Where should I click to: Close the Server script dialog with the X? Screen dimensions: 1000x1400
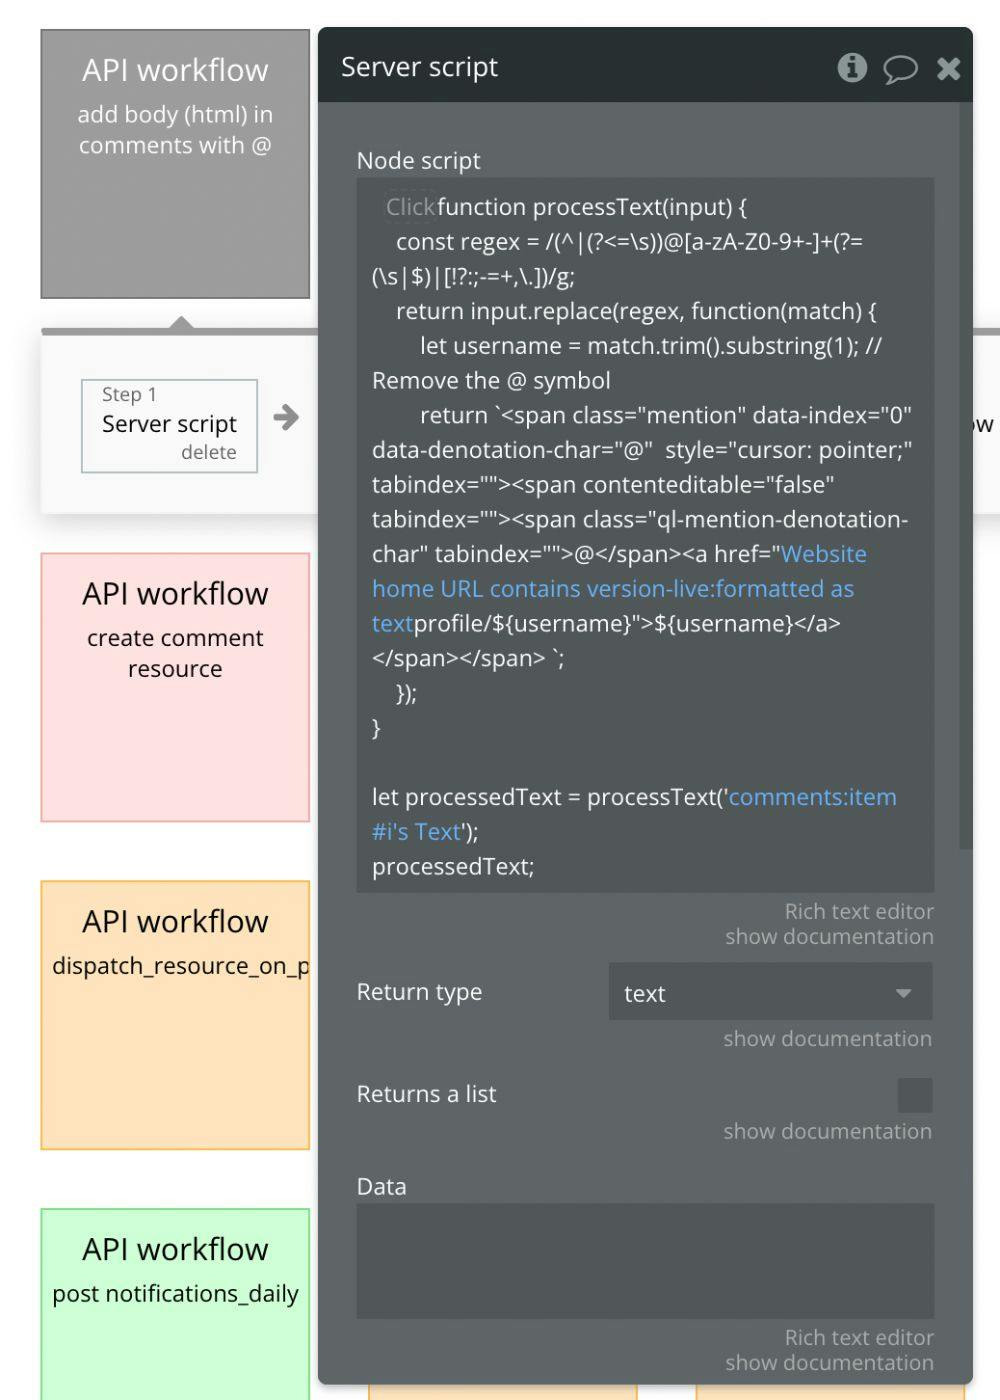coord(947,69)
